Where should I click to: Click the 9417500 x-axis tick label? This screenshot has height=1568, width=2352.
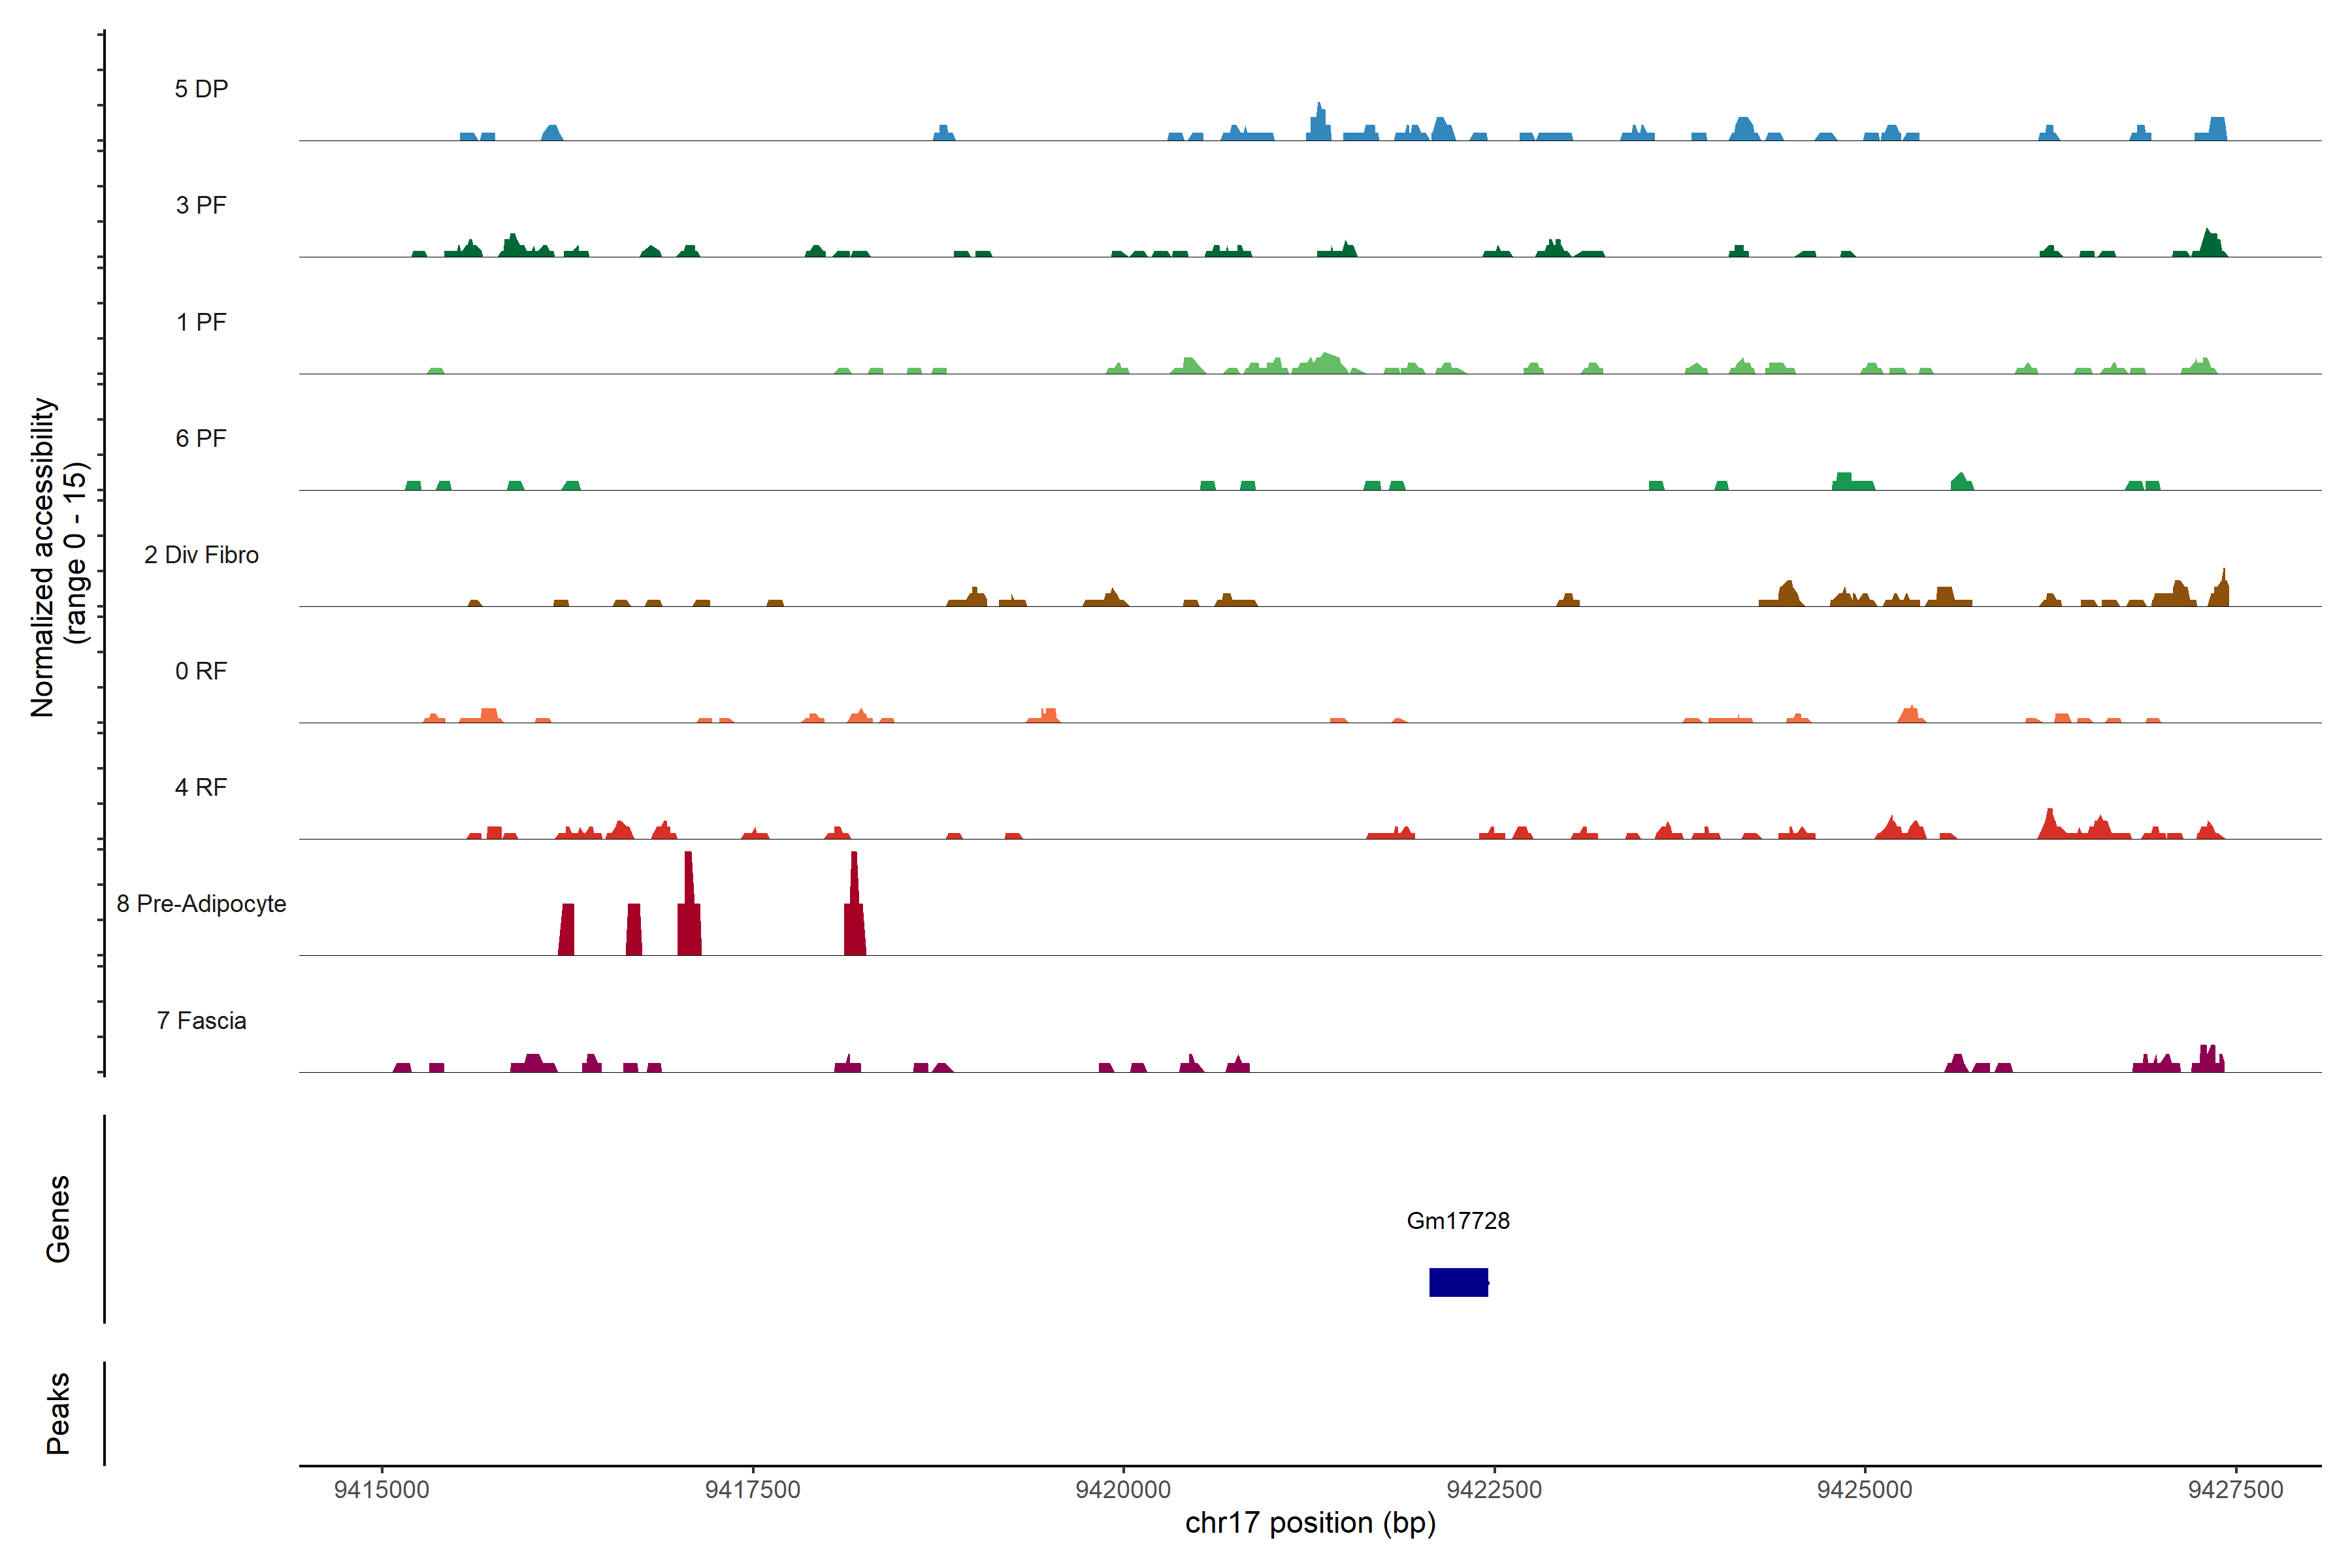pyautogui.click(x=752, y=1489)
